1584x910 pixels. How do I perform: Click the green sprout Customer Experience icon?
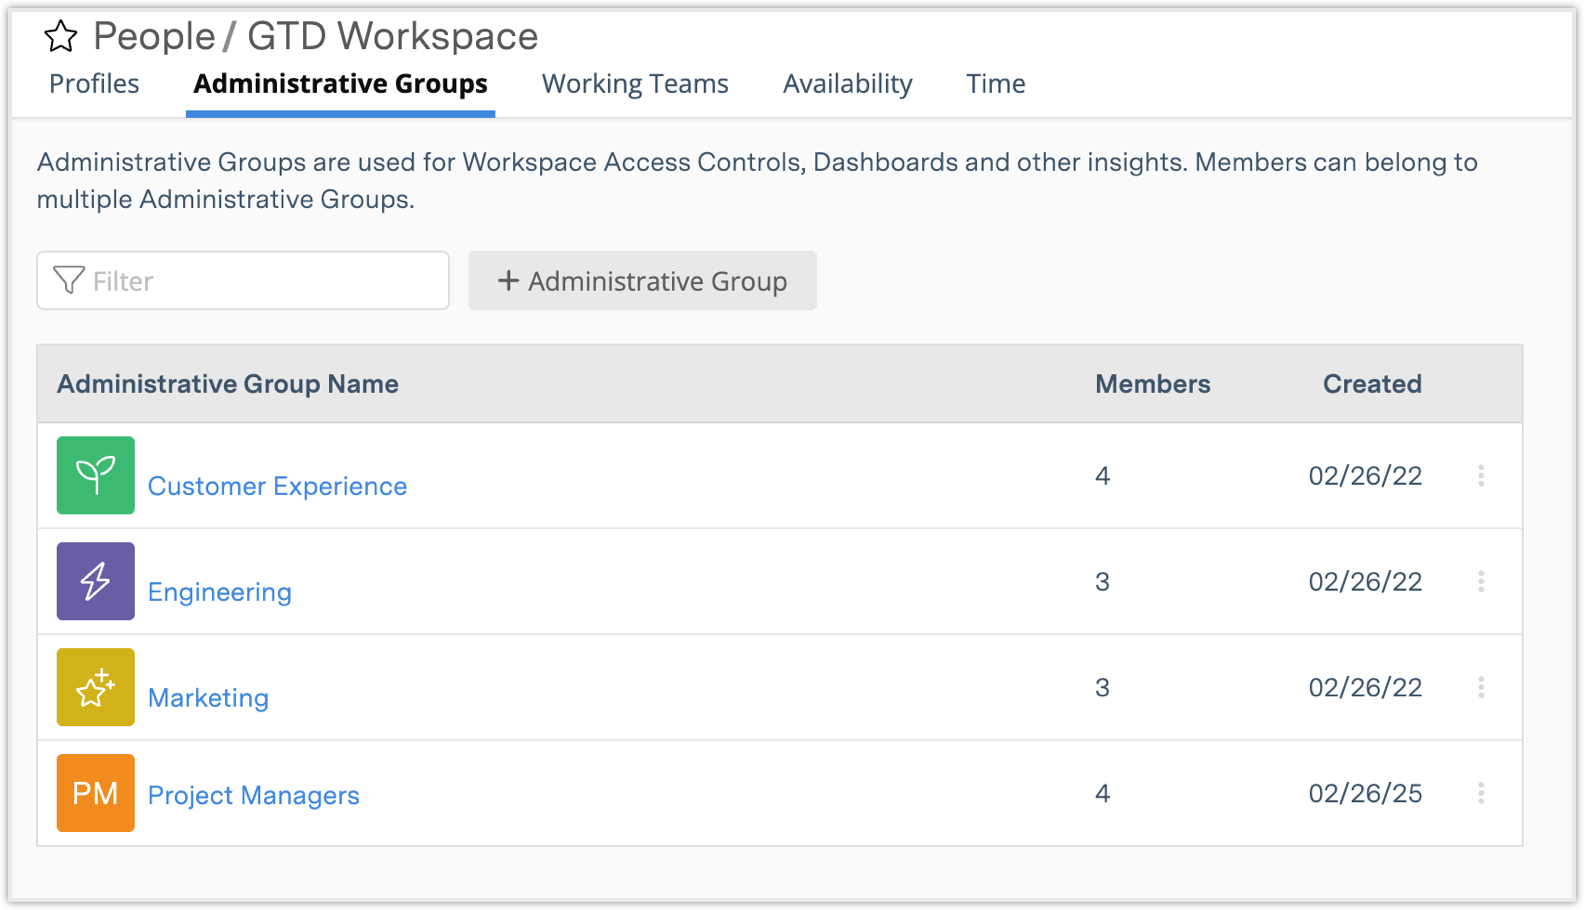point(96,475)
